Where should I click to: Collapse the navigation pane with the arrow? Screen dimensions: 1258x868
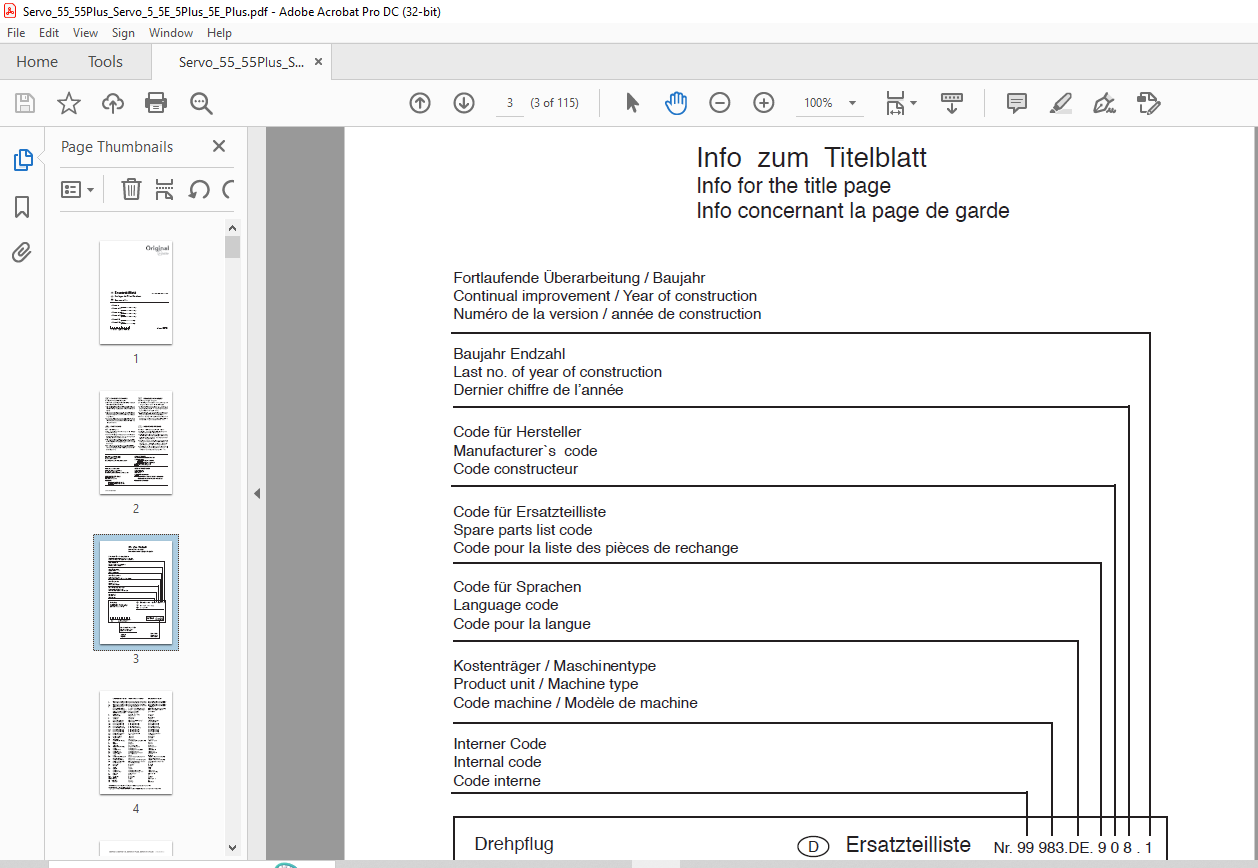pos(257,493)
